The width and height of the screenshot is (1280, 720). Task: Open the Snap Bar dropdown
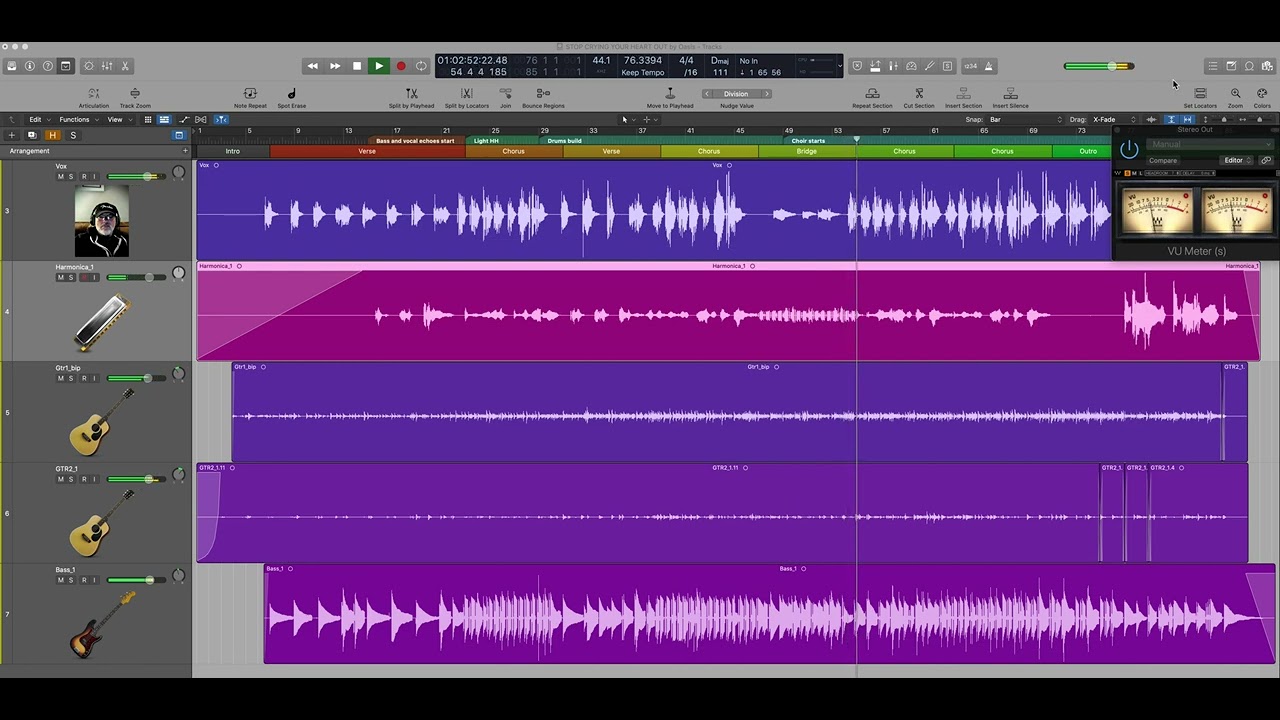(1025, 119)
